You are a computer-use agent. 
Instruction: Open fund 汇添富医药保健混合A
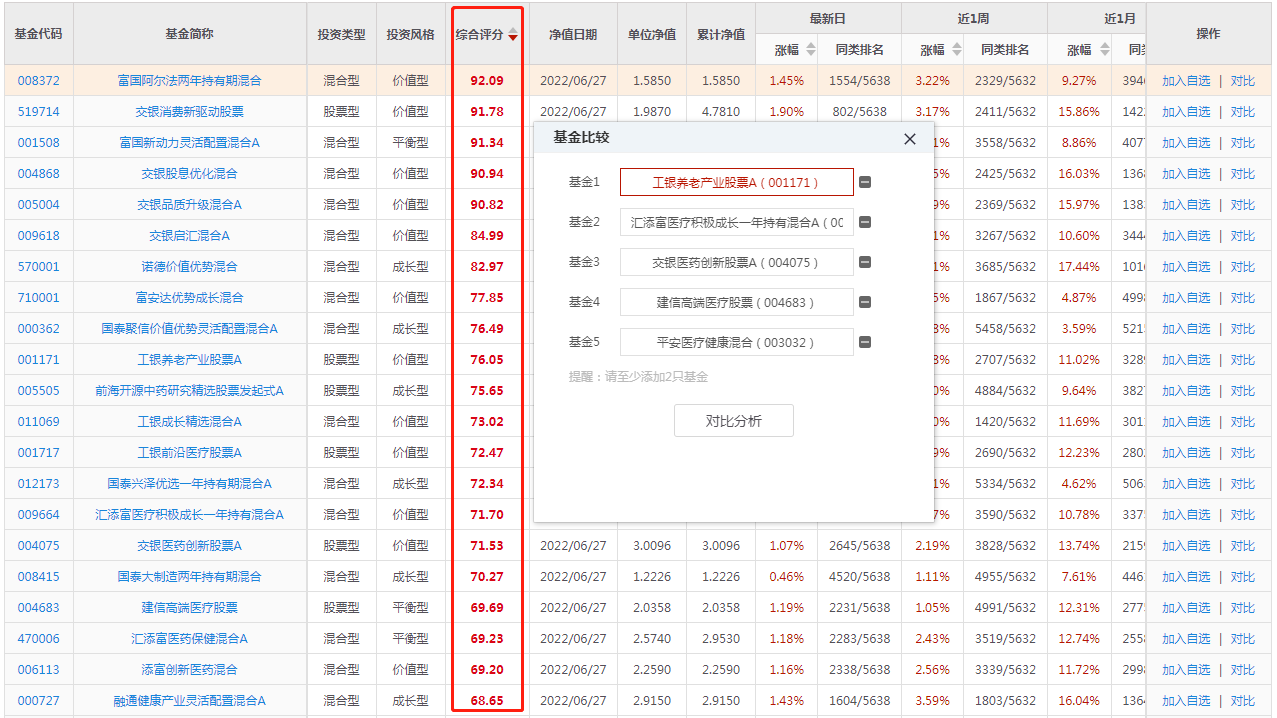point(189,639)
